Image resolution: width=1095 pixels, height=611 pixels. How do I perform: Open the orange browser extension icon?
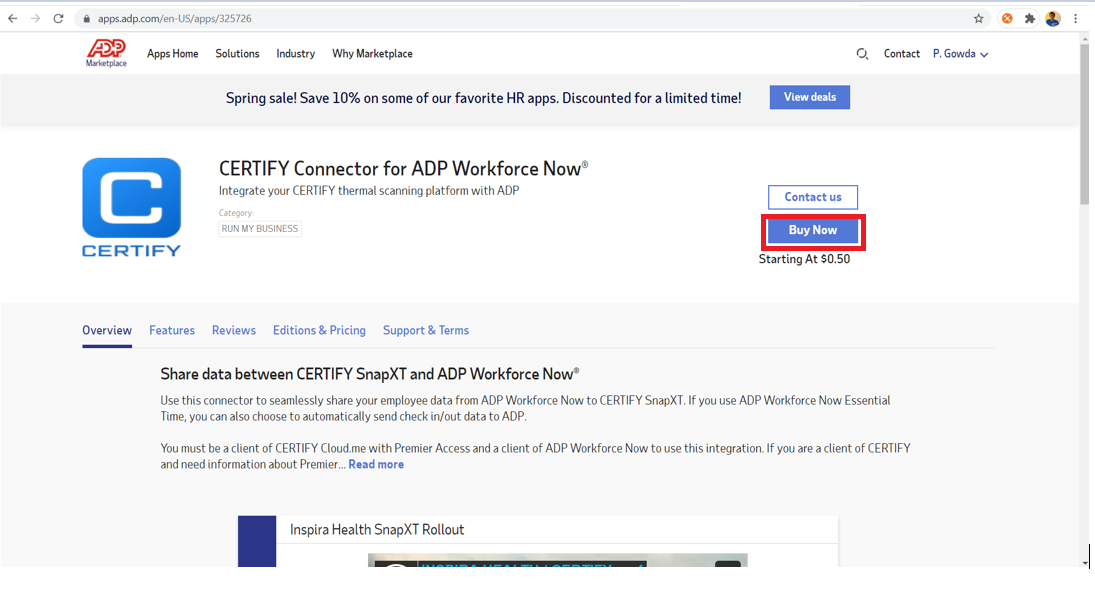(1007, 19)
